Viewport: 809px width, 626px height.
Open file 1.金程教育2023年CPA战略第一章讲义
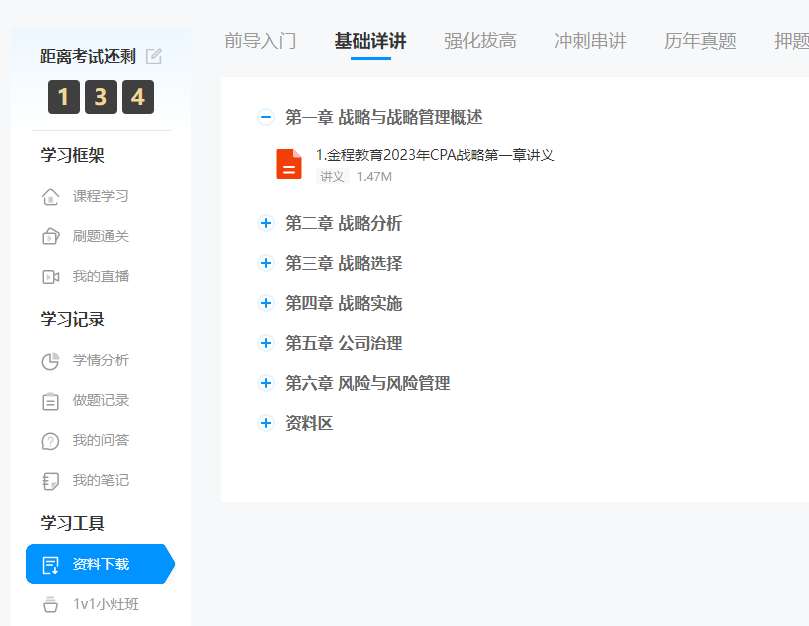435,155
